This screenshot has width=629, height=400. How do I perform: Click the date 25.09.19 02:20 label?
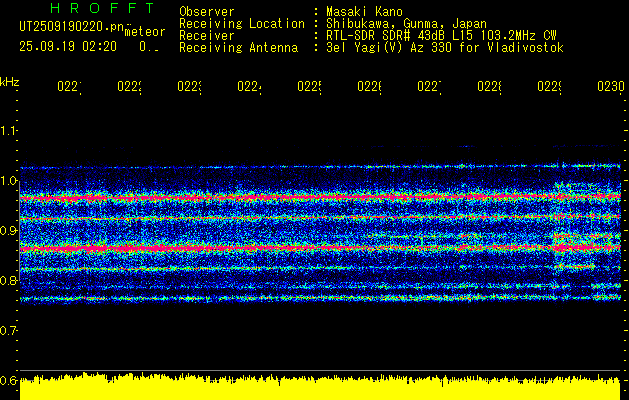coord(68,47)
